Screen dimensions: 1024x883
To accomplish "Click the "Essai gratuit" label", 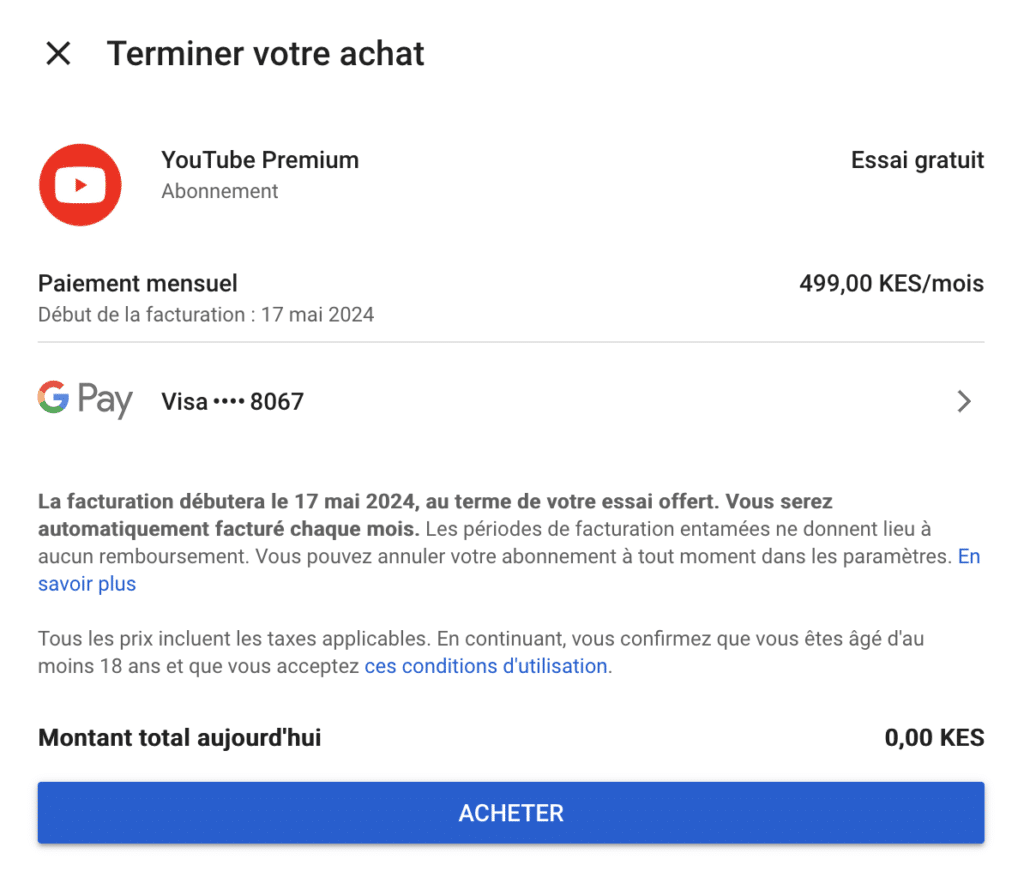I will (x=917, y=160).
